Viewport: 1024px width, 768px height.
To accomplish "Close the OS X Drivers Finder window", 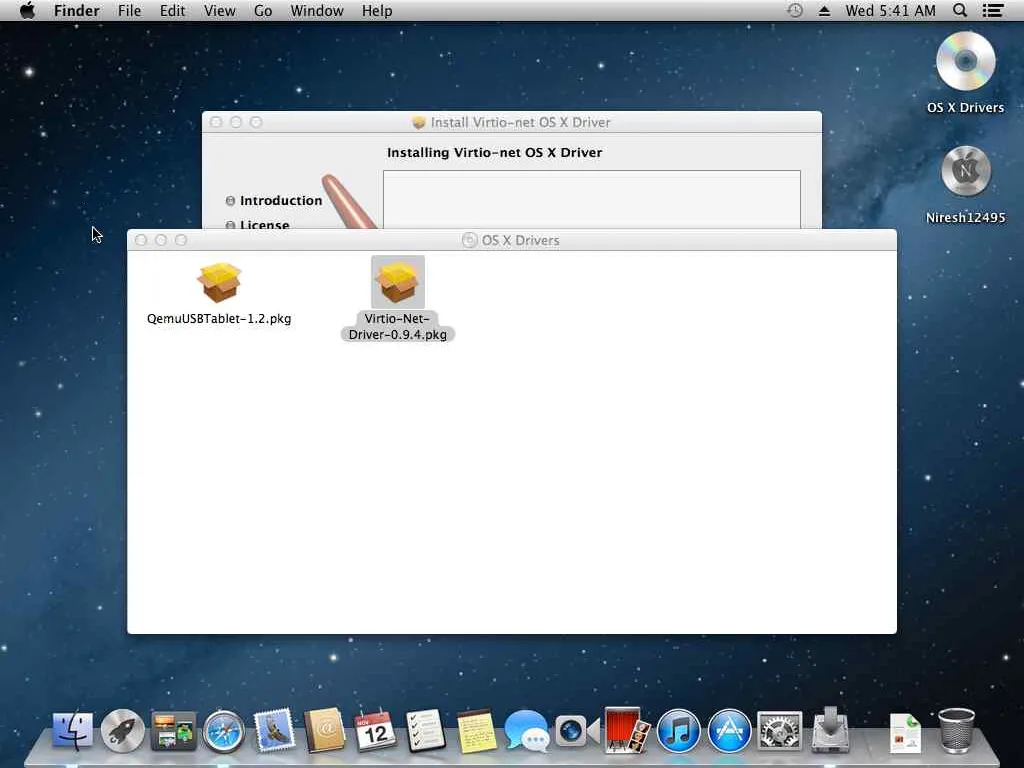I will (x=141, y=240).
